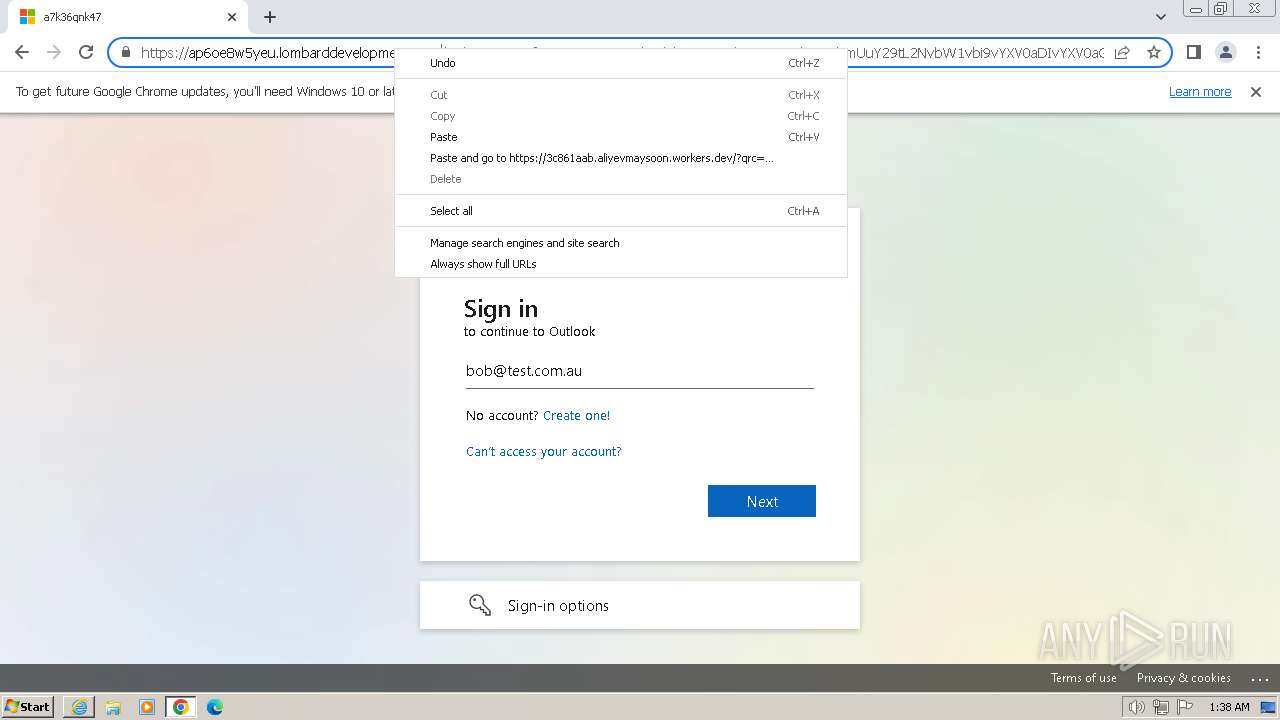Bookmark this tab with the star icon
Viewport: 1280px width, 720px height.
coord(1154,52)
